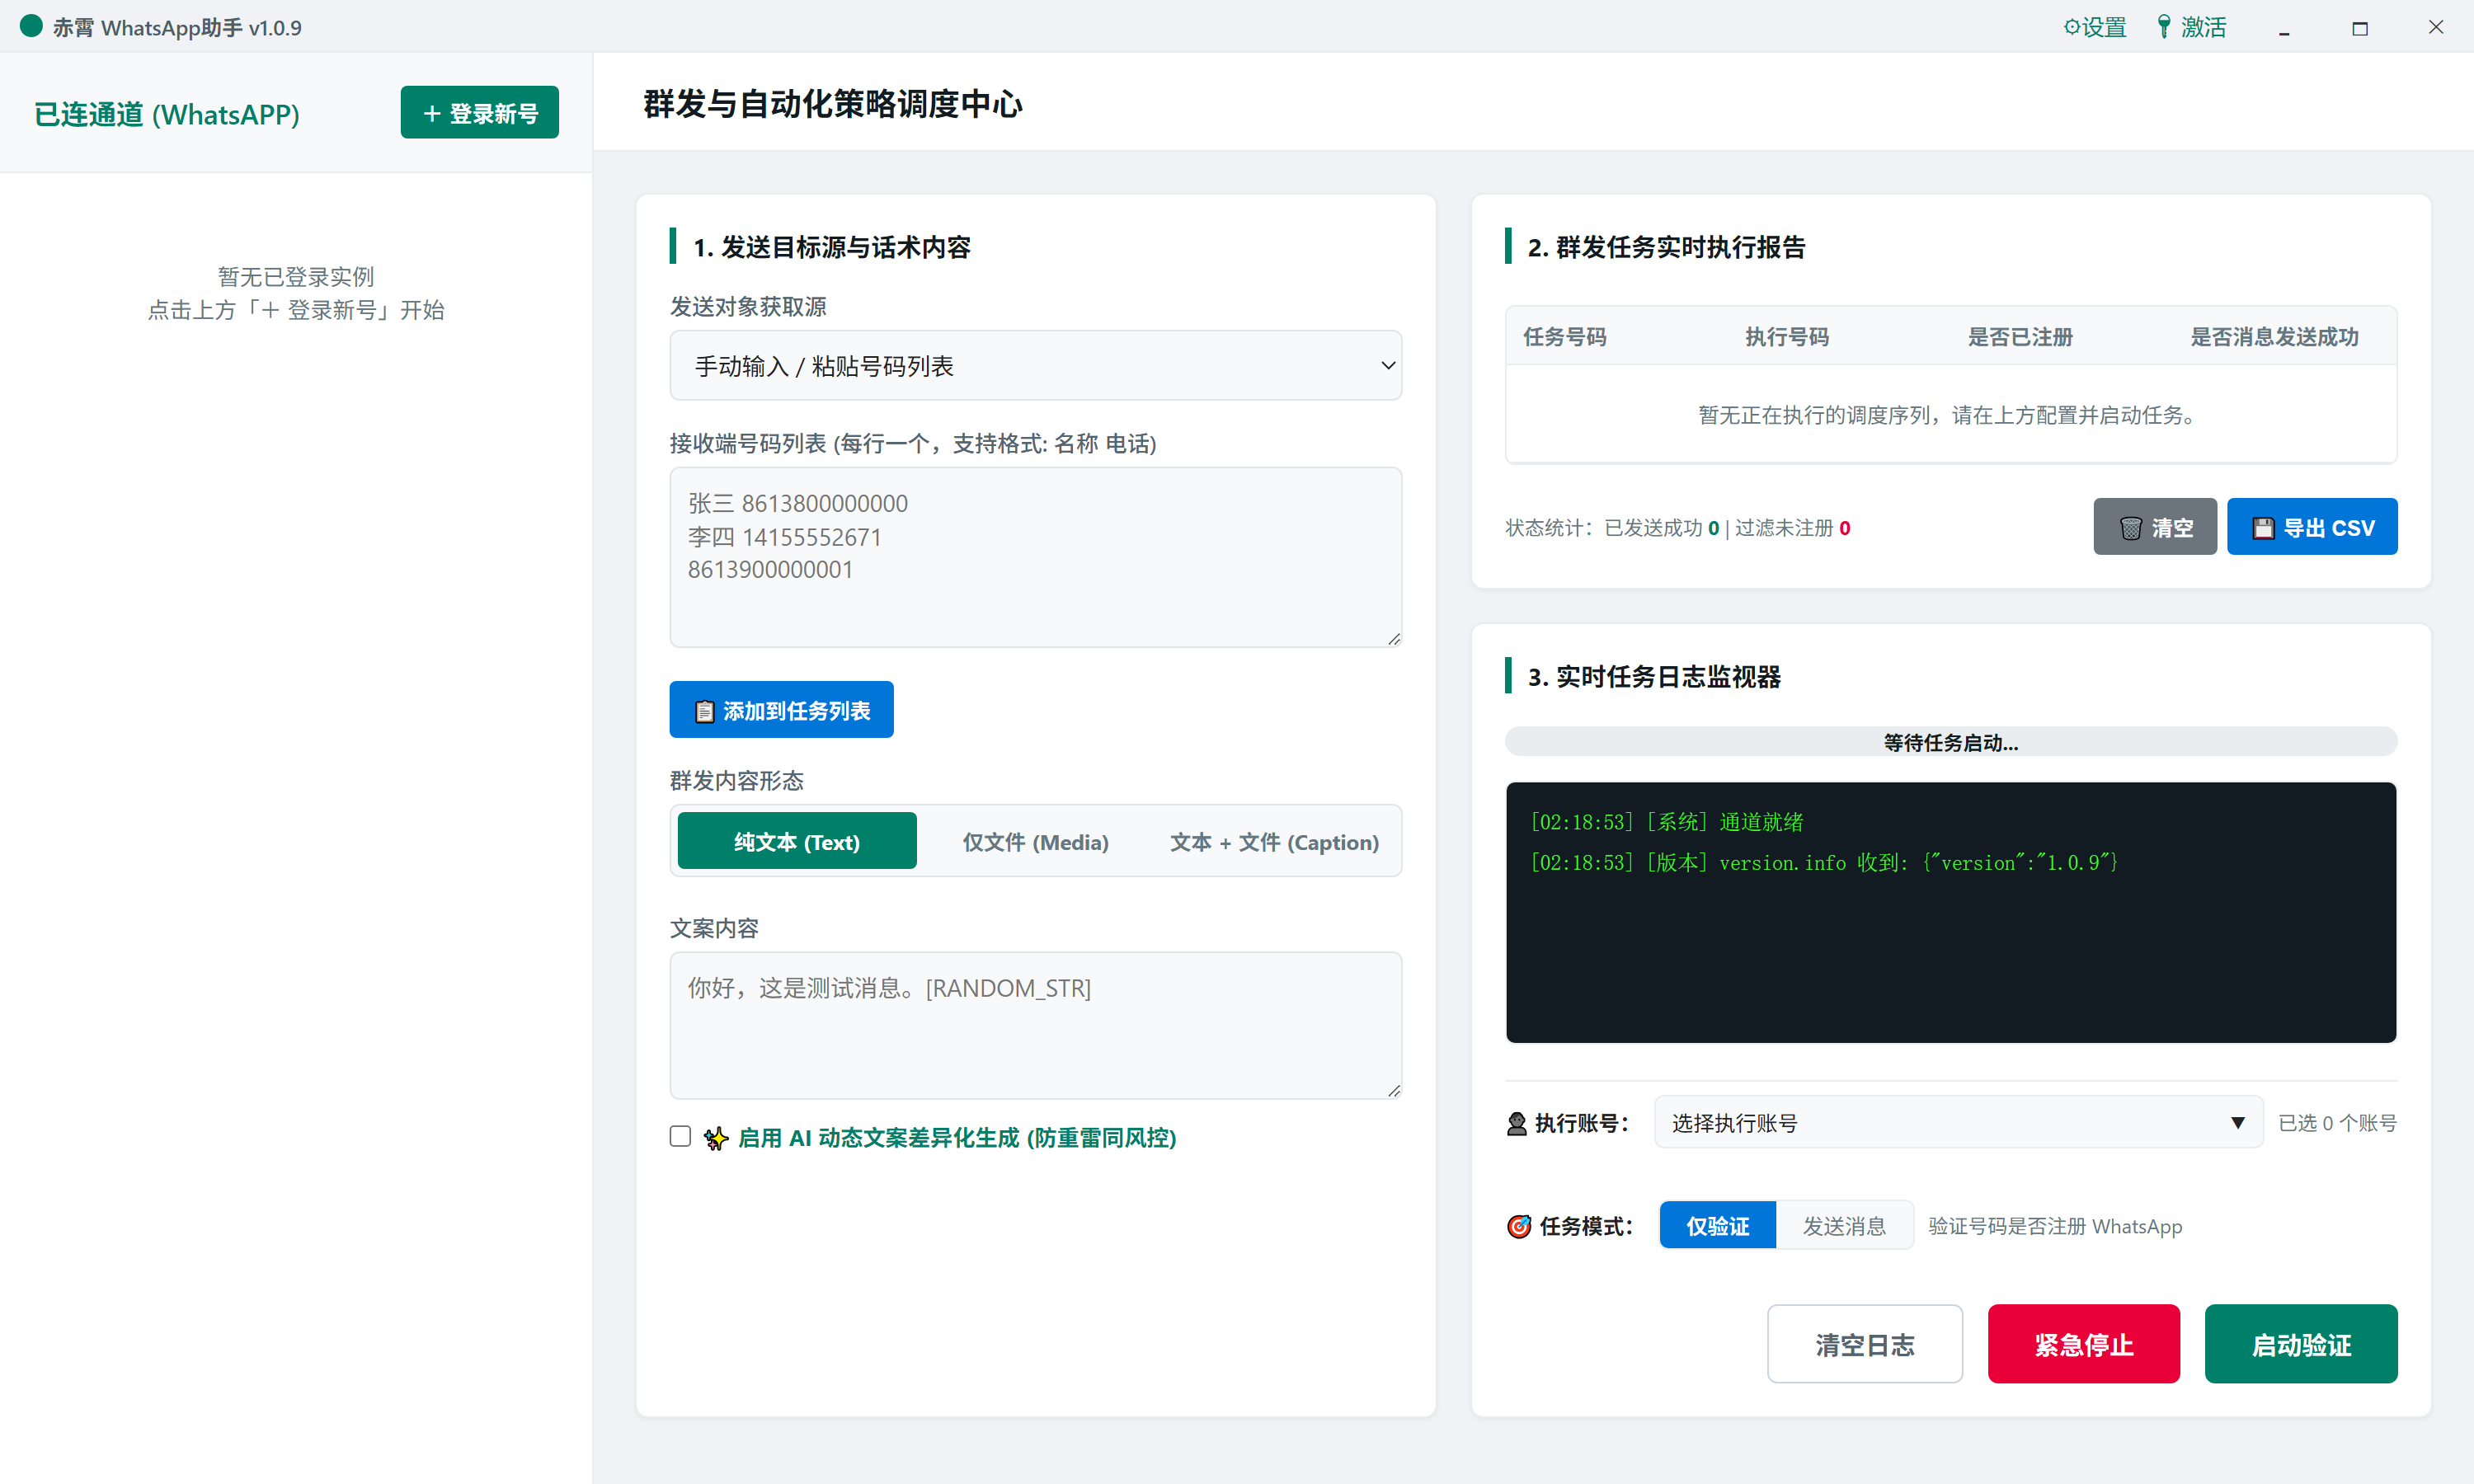This screenshot has height=1484, width=2474.
Task: Close the WhatsApp助手 window
Action: coord(2436,28)
